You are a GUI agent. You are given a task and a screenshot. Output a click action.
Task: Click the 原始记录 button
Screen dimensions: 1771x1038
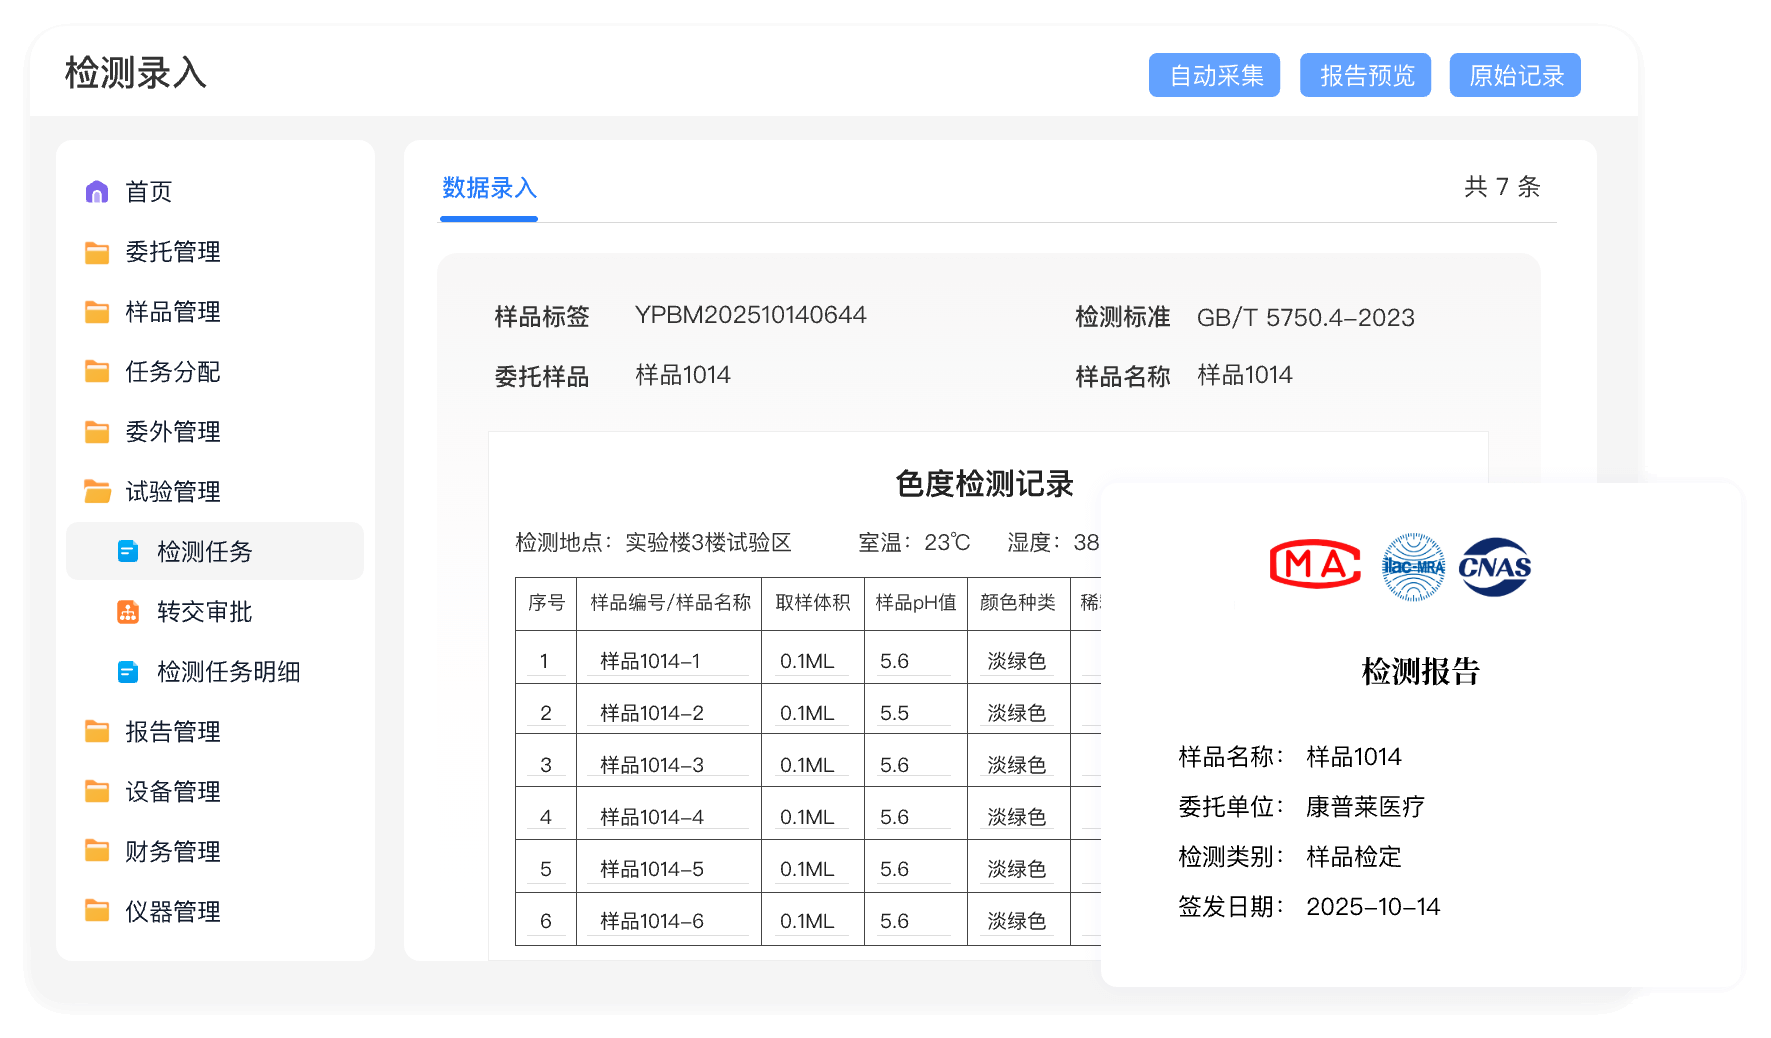click(x=1515, y=76)
